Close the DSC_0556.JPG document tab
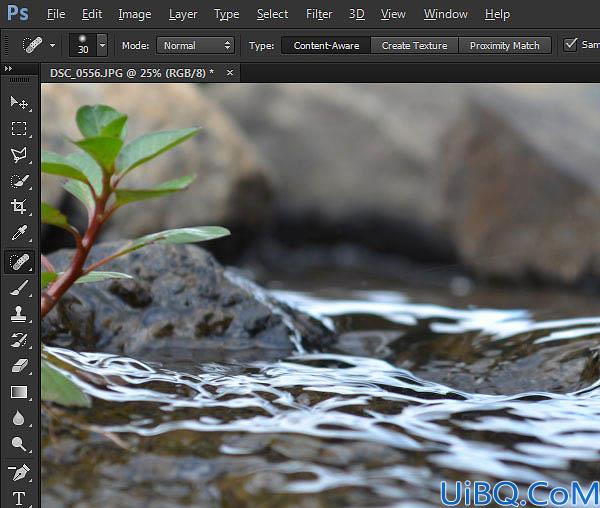This screenshot has height=508, width=600. pos(230,72)
